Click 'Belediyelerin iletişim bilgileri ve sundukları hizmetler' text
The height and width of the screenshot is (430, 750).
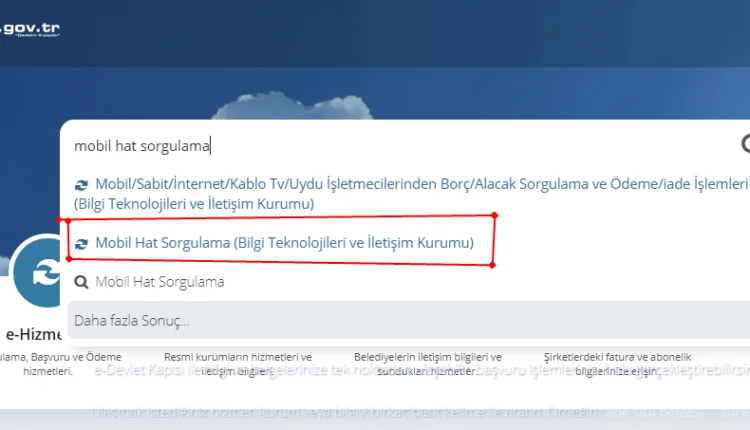pyautogui.click(x=428, y=364)
